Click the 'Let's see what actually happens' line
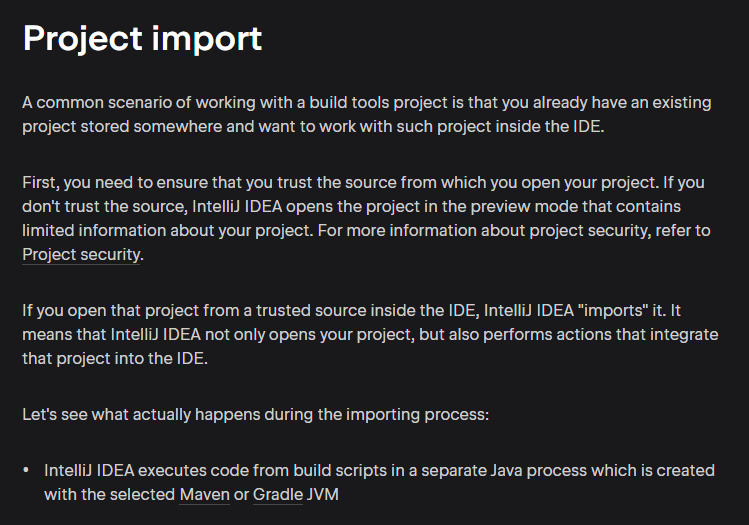749x525 pixels. tap(255, 413)
